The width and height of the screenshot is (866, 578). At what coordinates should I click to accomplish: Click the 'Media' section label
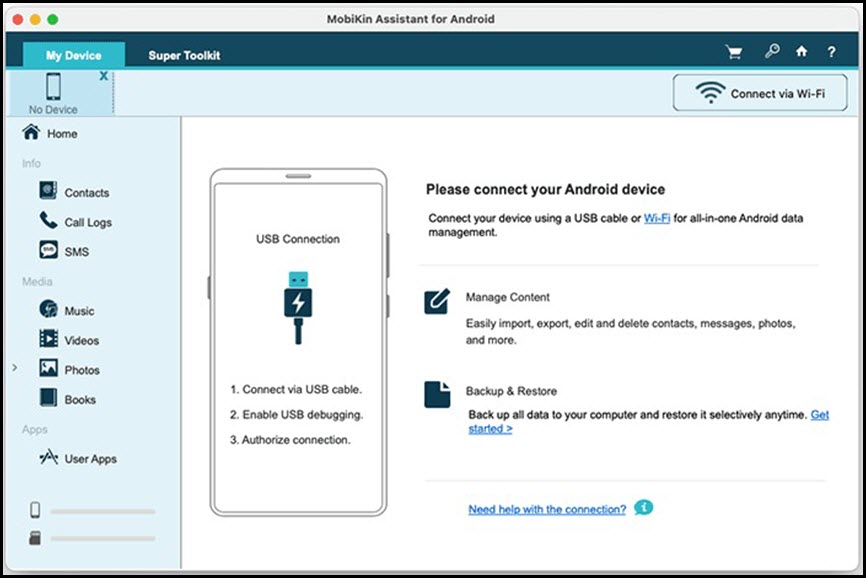pyautogui.click(x=38, y=281)
